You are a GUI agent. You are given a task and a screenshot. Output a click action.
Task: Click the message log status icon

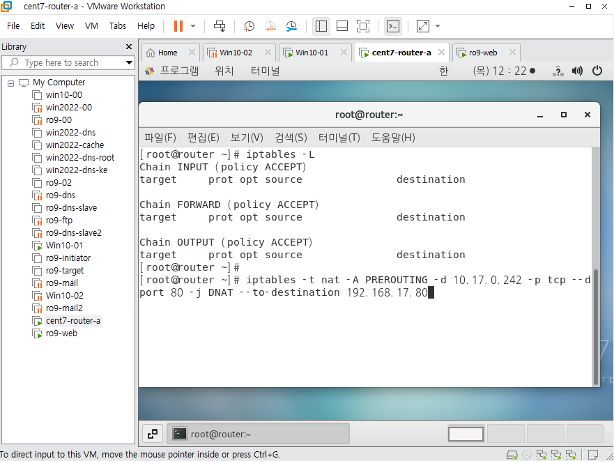(593, 455)
